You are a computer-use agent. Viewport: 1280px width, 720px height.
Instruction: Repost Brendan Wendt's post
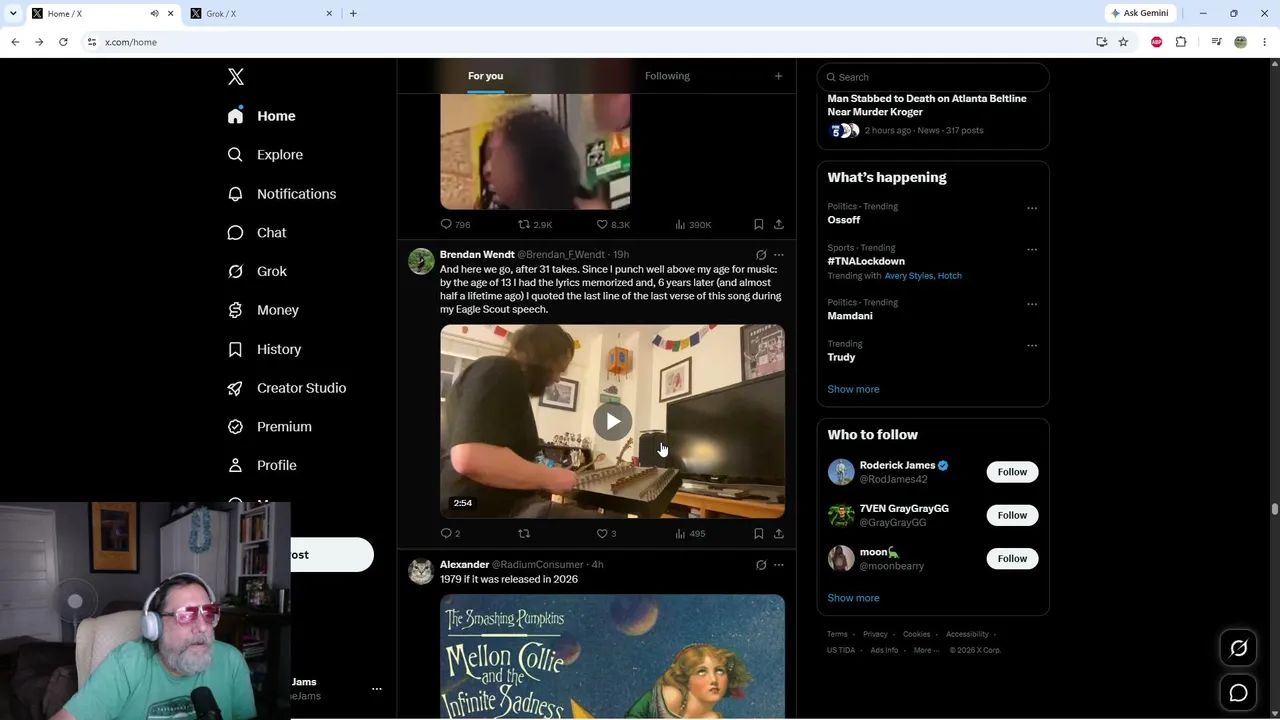[524, 534]
